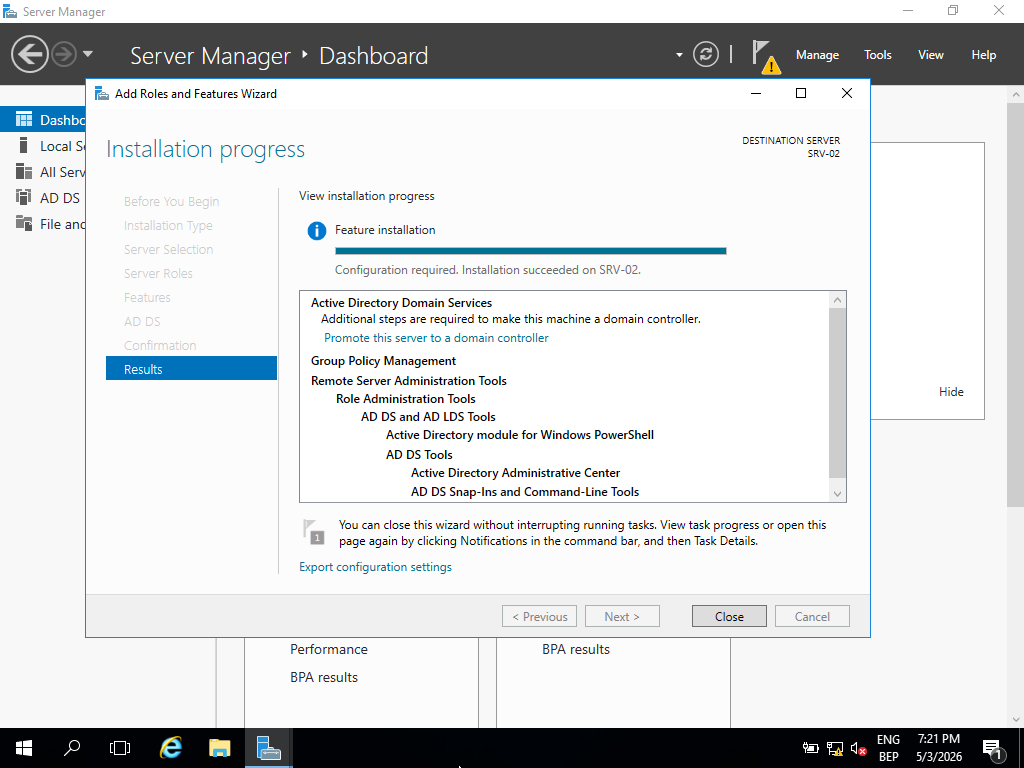Click Active Directory Administrative Center entry
Viewport: 1024px width, 768px height.
[x=515, y=473]
